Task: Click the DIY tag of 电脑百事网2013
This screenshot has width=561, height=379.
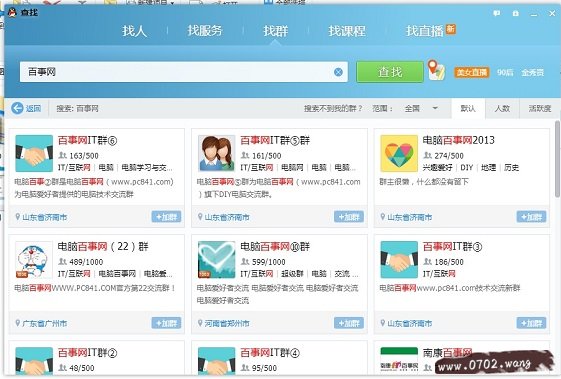Action: pos(467,167)
